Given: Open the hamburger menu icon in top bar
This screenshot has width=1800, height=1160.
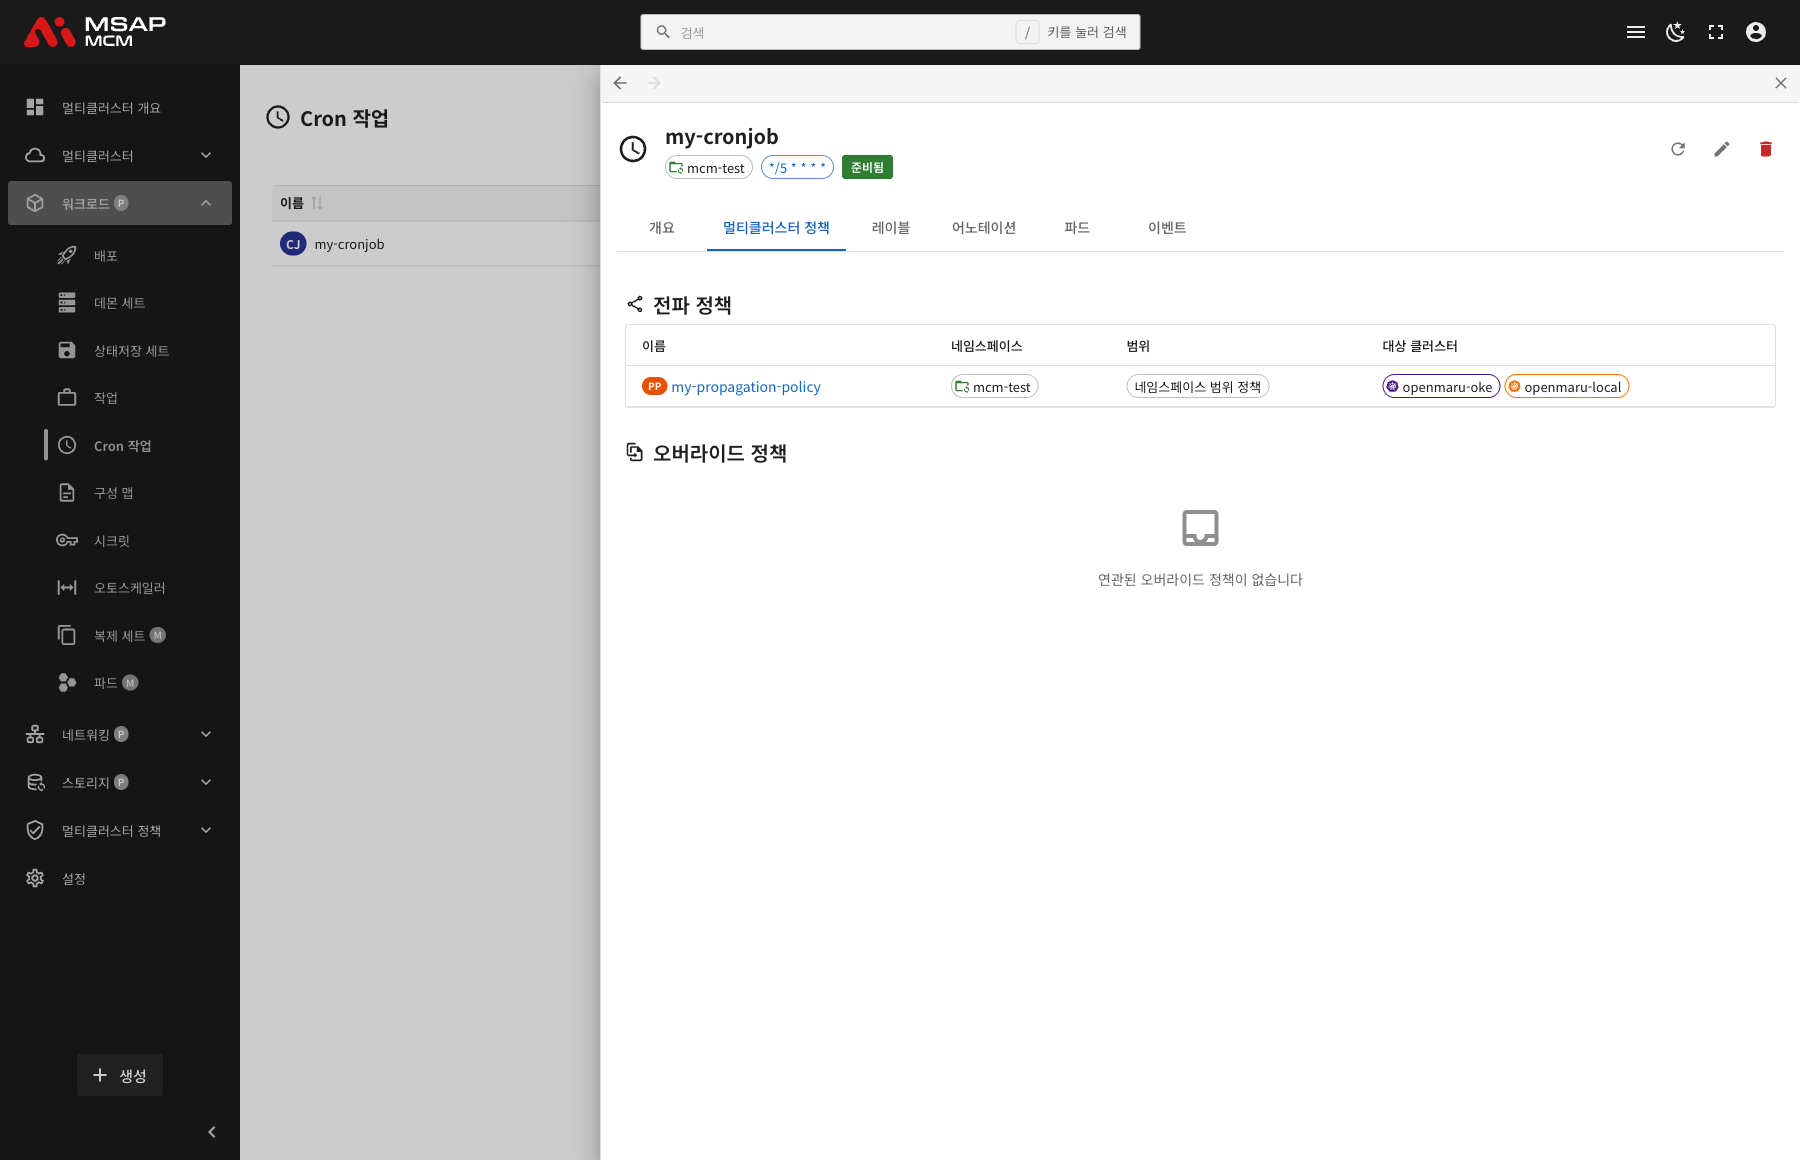Looking at the screenshot, I should tap(1636, 32).
